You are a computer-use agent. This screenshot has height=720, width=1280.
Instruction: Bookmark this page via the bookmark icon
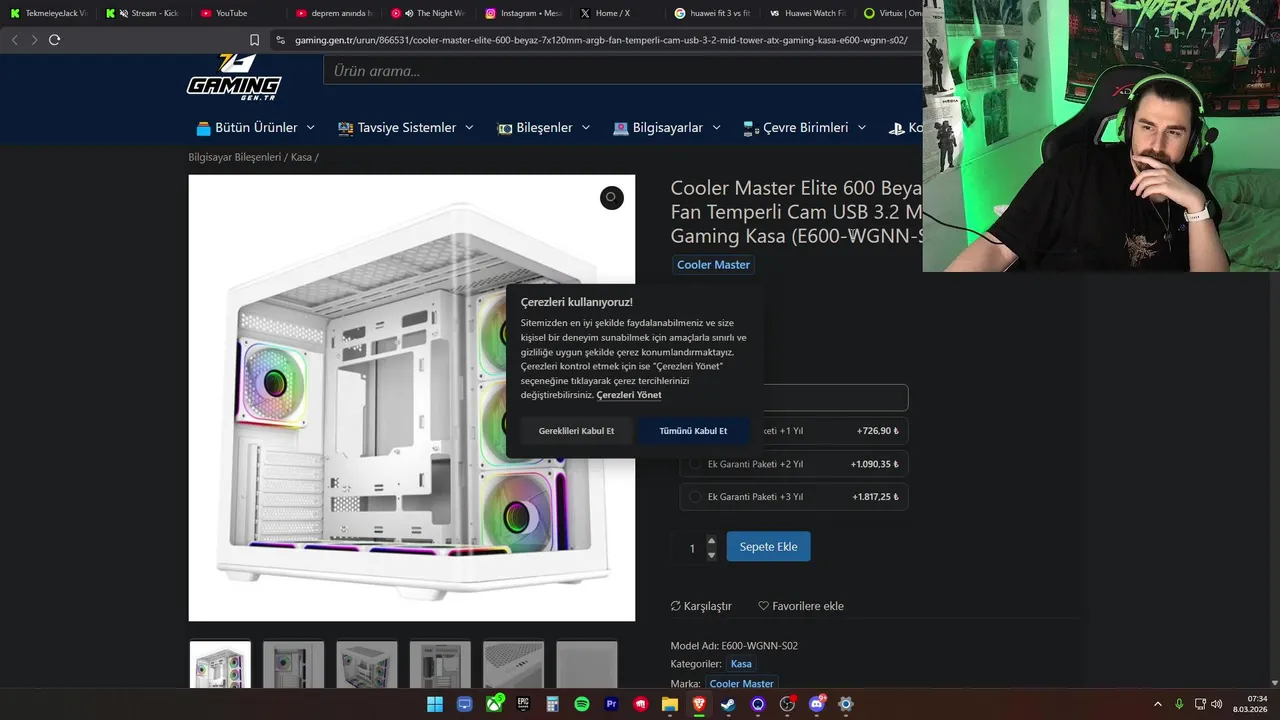[x=254, y=40]
